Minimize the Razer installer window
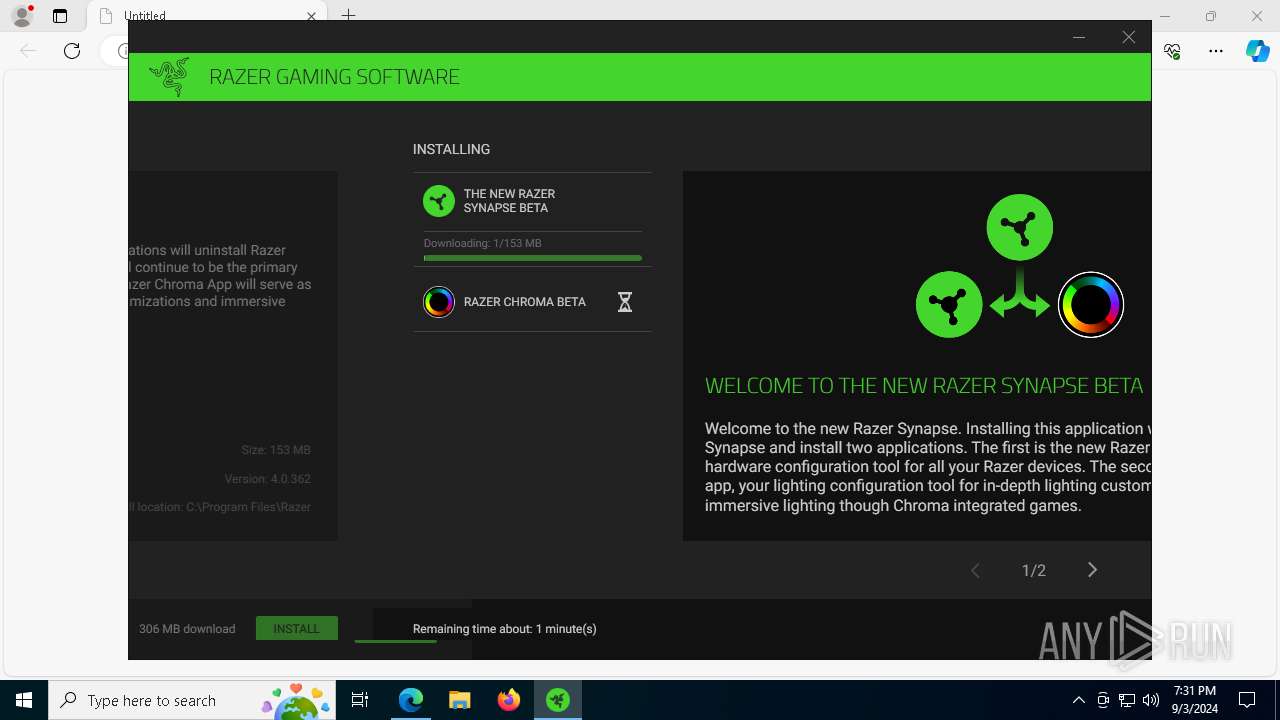 pos(1079,37)
